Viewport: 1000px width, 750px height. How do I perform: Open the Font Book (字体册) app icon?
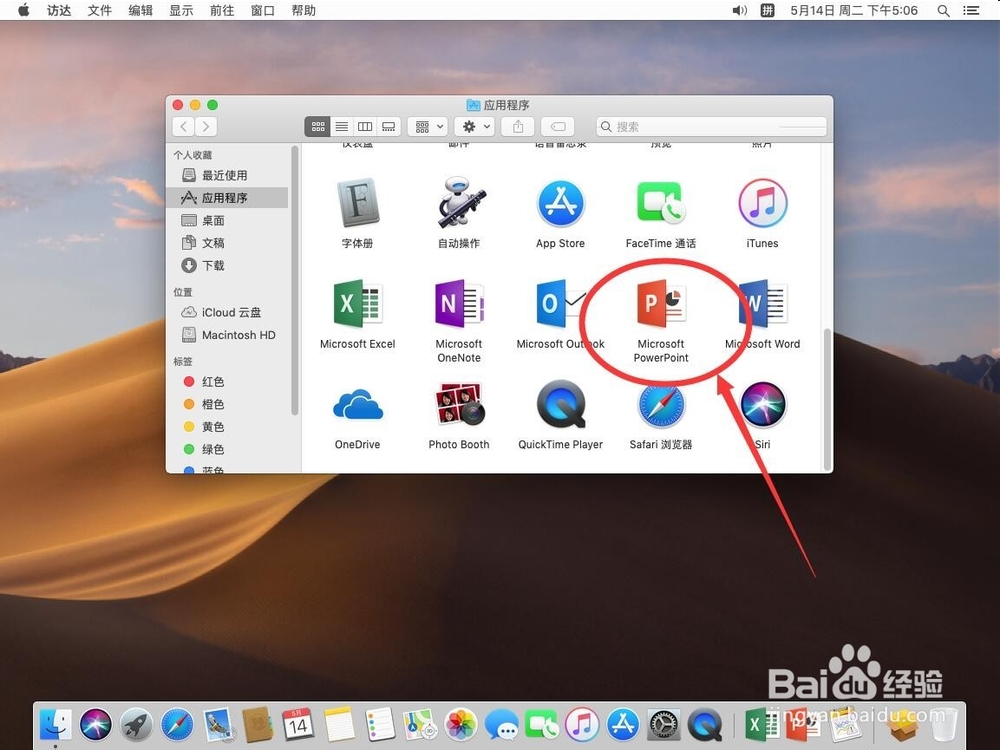tap(358, 203)
